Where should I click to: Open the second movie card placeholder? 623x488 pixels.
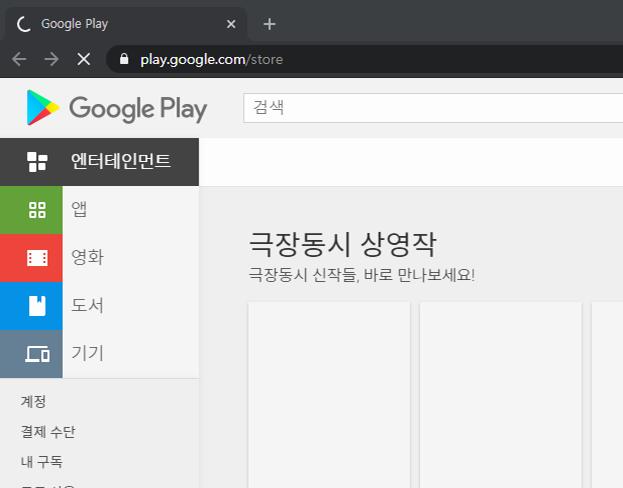tap(501, 395)
